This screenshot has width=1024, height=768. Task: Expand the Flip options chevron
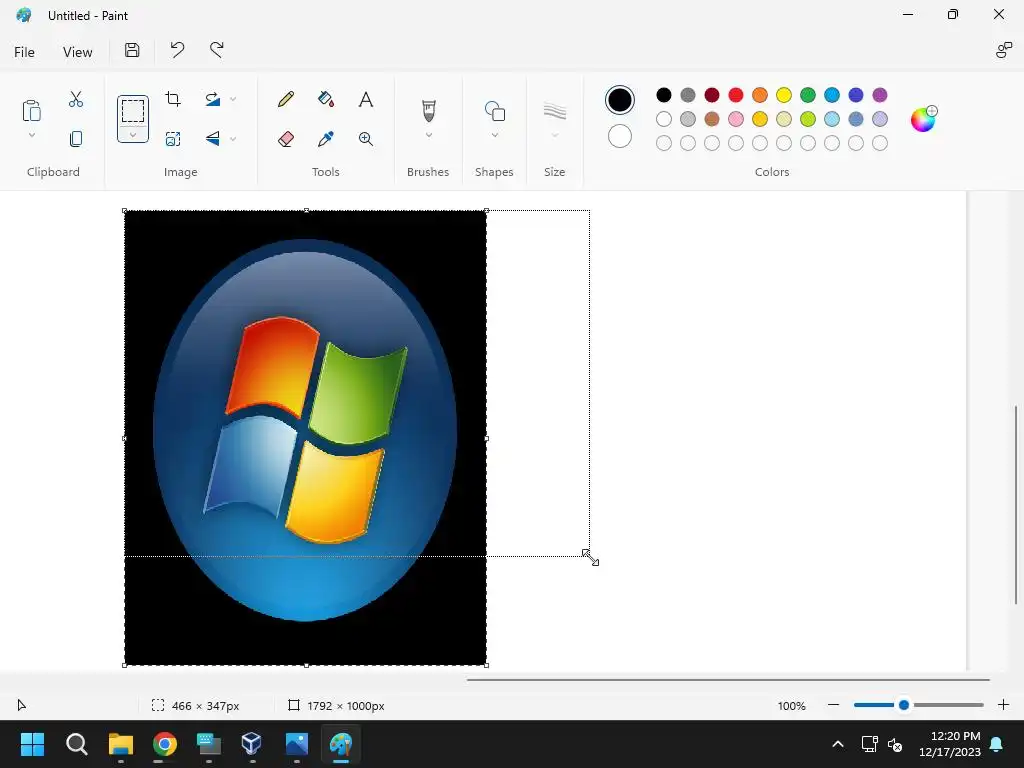click(x=233, y=138)
